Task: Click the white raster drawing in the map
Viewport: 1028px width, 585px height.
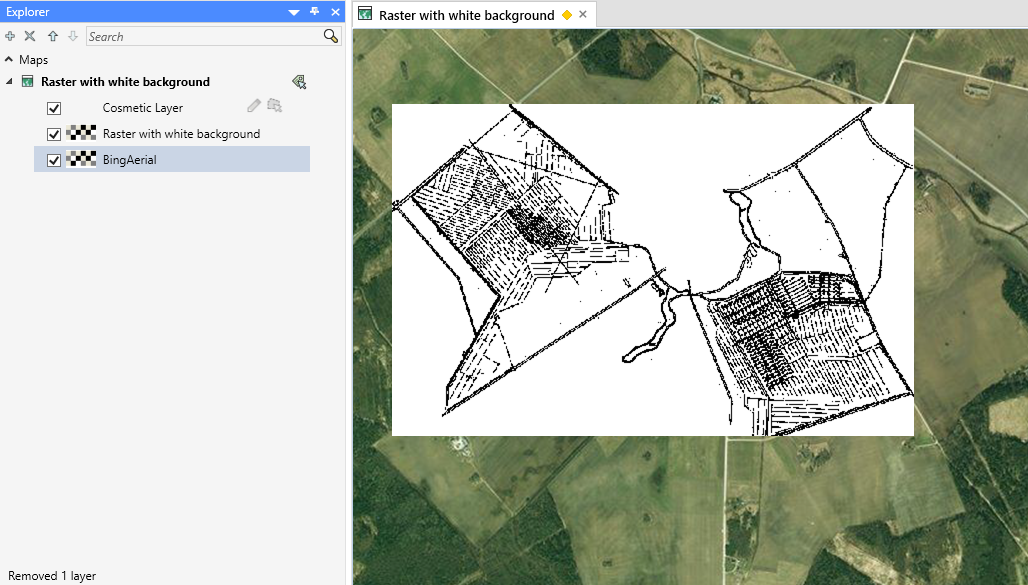Action: tap(652, 270)
